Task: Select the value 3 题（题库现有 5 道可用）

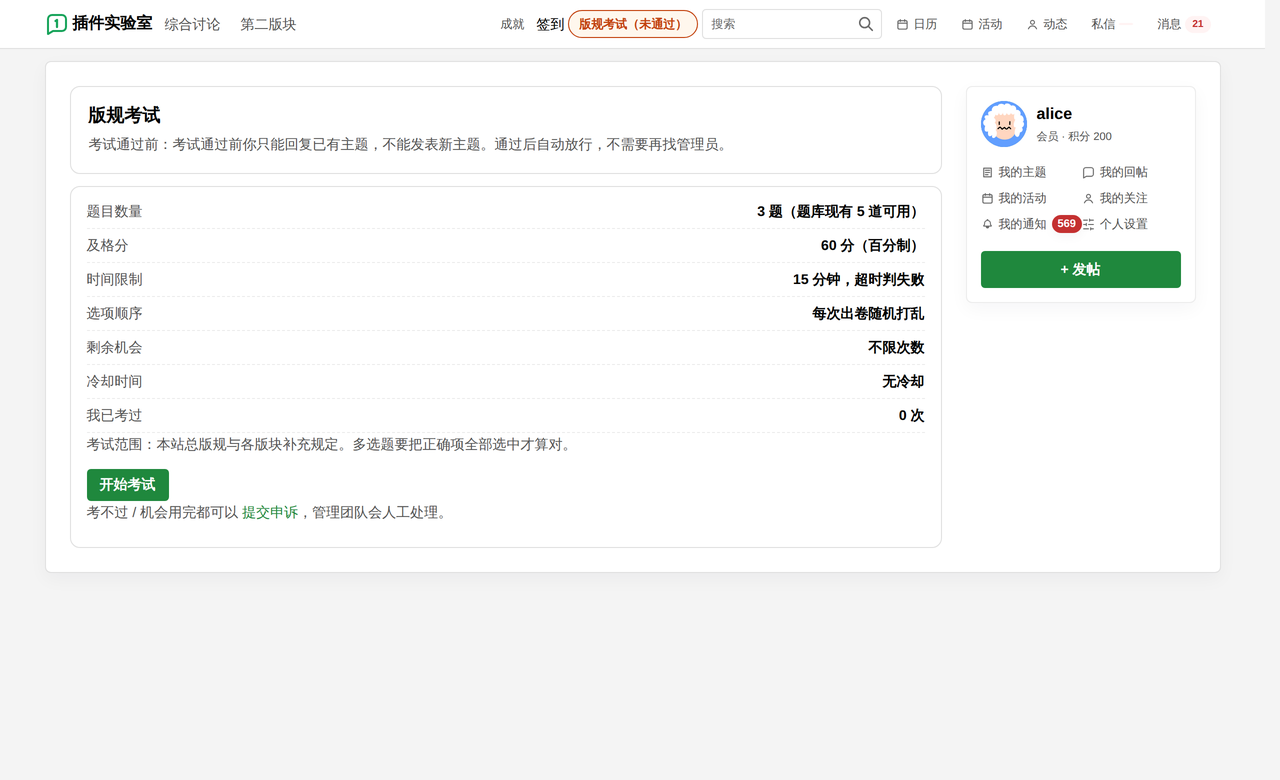Action: tap(840, 212)
